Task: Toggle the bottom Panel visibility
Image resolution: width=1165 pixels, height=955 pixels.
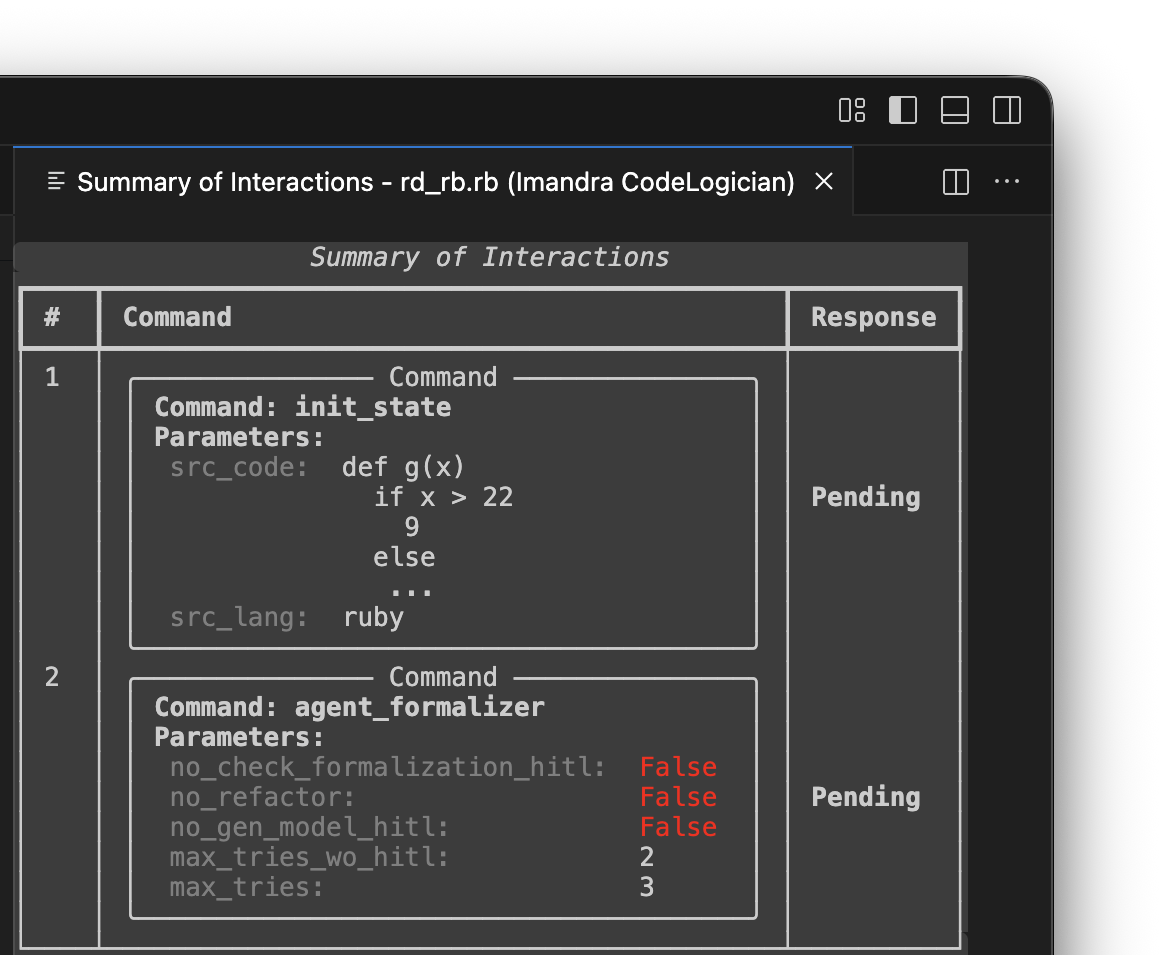Action: click(x=954, y=111)
